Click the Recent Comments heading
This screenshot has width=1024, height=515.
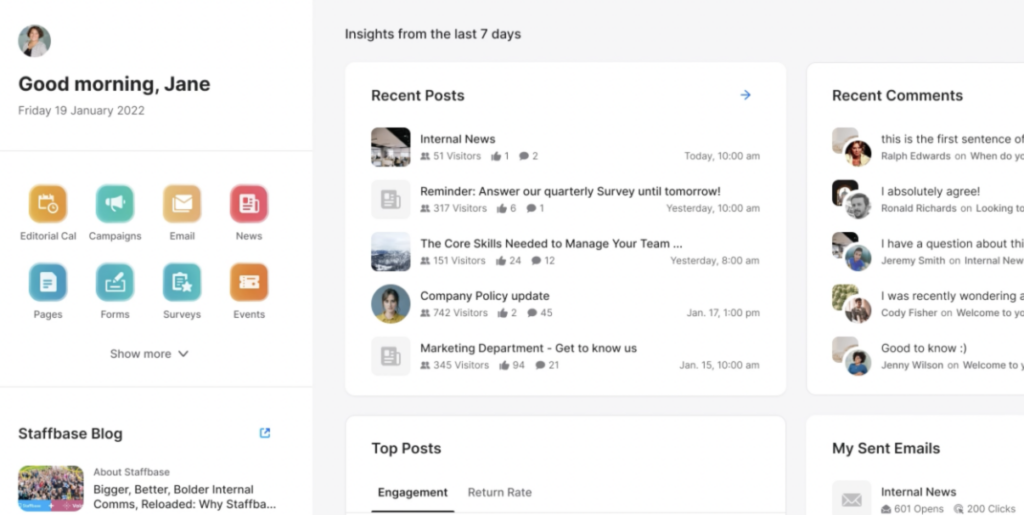point(897,95)
